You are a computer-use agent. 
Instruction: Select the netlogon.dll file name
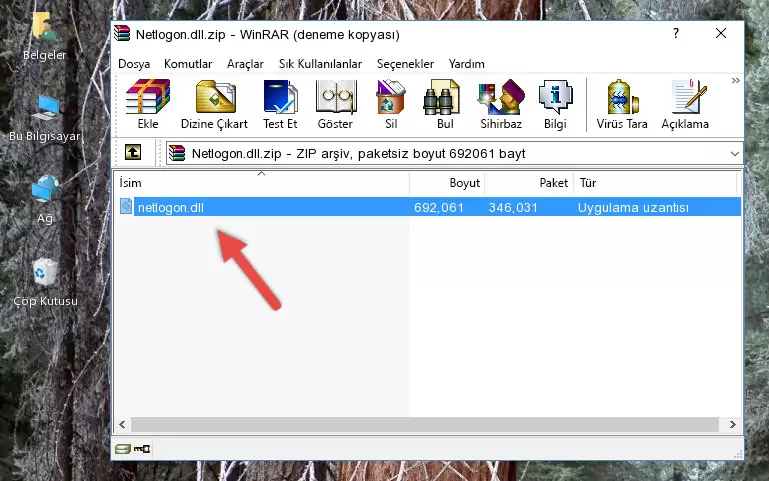click(x=171, y=207)
